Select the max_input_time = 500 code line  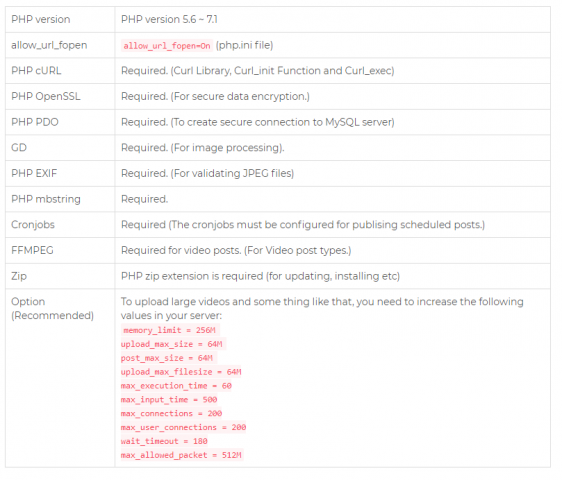169,400
